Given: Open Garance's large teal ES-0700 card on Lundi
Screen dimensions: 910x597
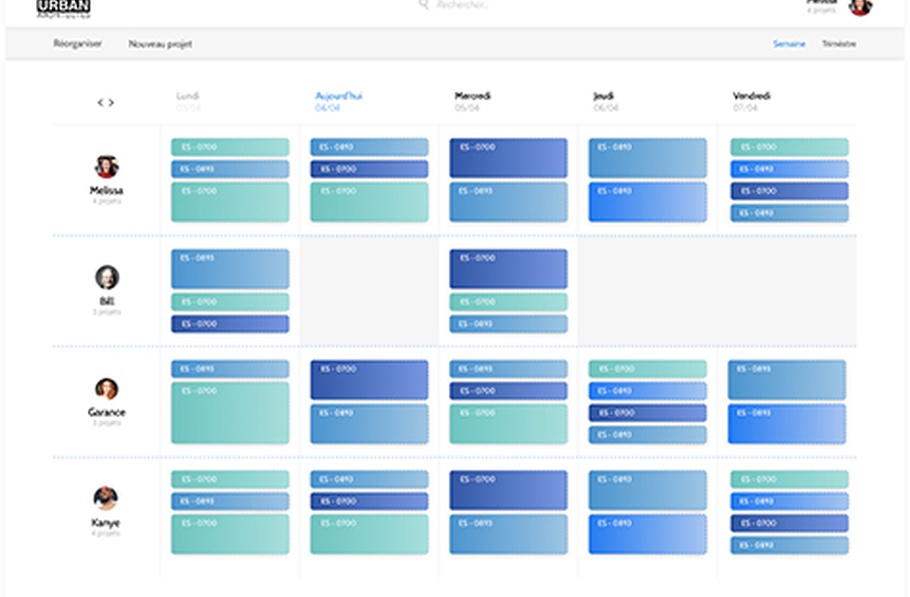Looking at the screenshot, I should pos(230,412).
